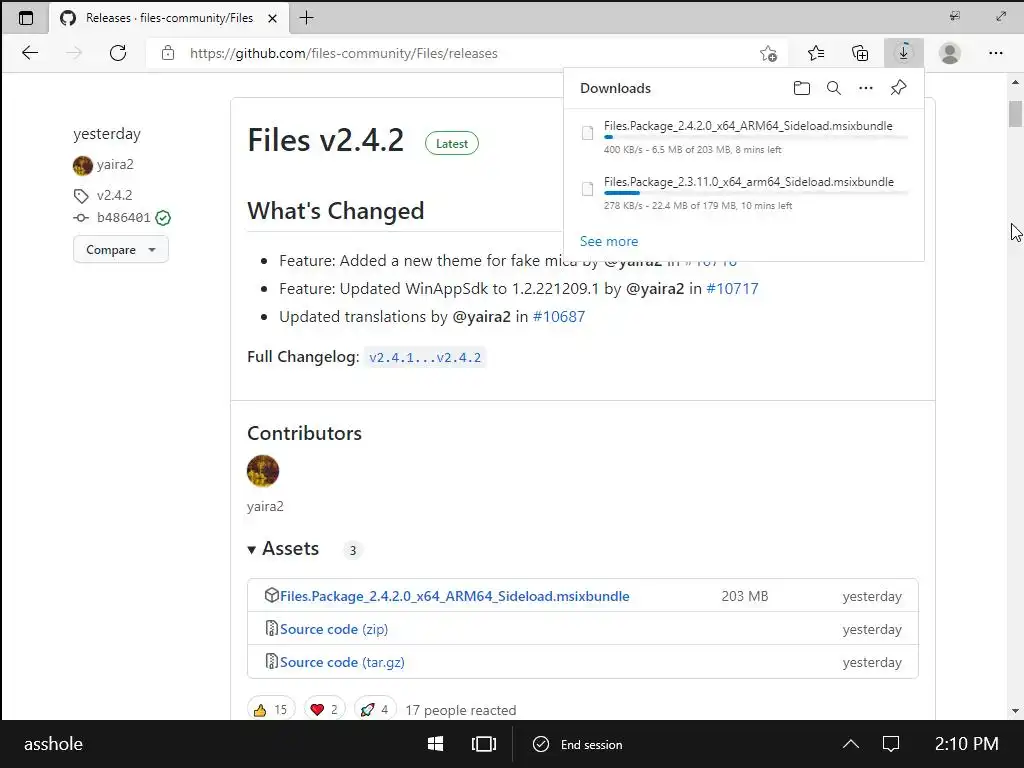Pin the Downloads panel

pyautogui.click(x=899, y=88)
